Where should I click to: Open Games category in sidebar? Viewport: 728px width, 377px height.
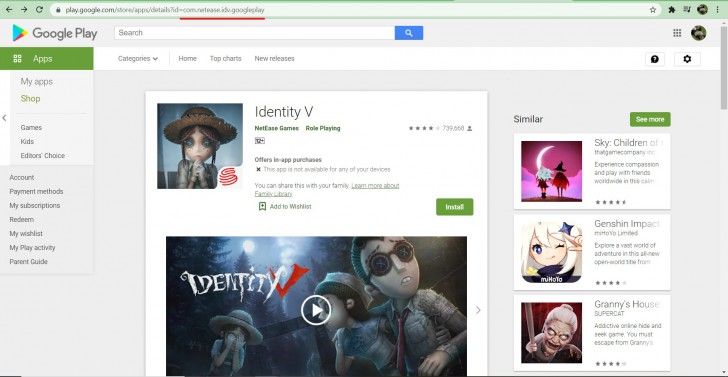pos(31,127)
